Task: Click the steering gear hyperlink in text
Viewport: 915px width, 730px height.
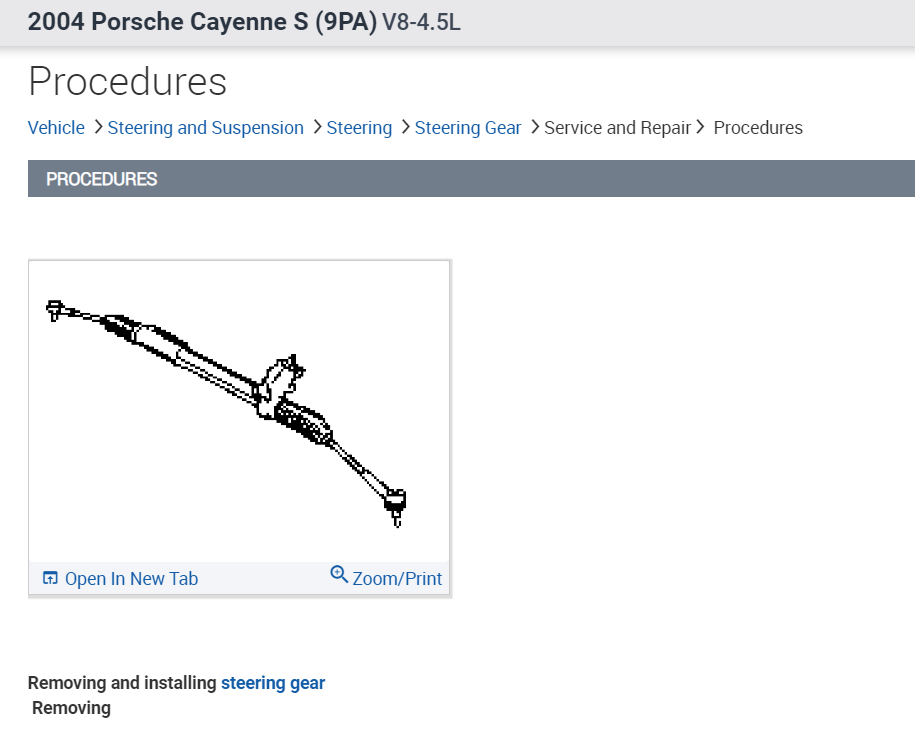Action: (x=273, y=682)
